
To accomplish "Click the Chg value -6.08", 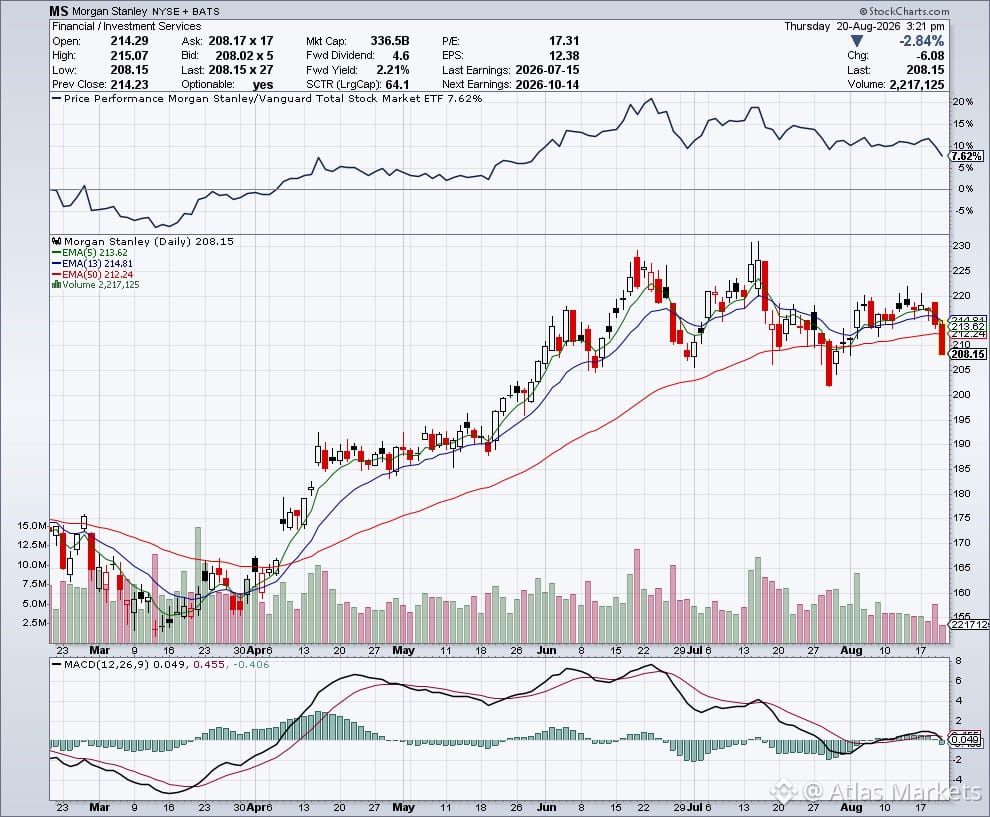I will (931, 56).
